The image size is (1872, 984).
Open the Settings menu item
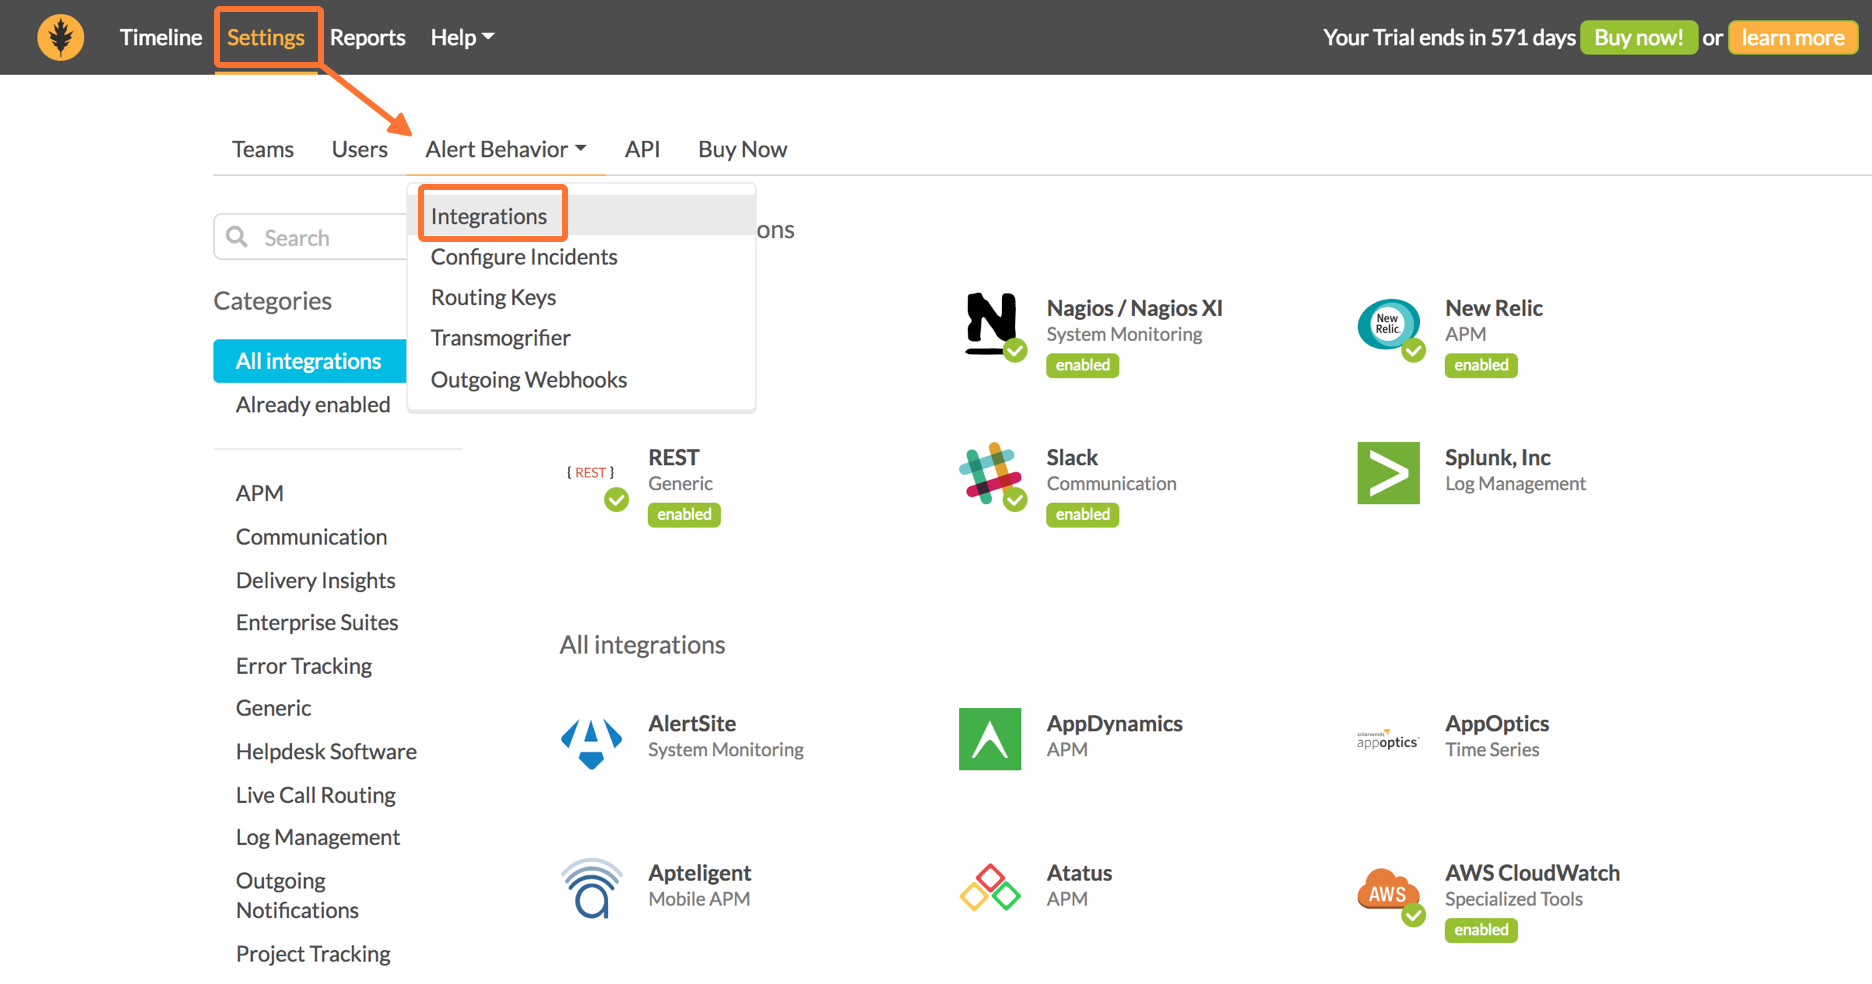[x=266, y=37]
